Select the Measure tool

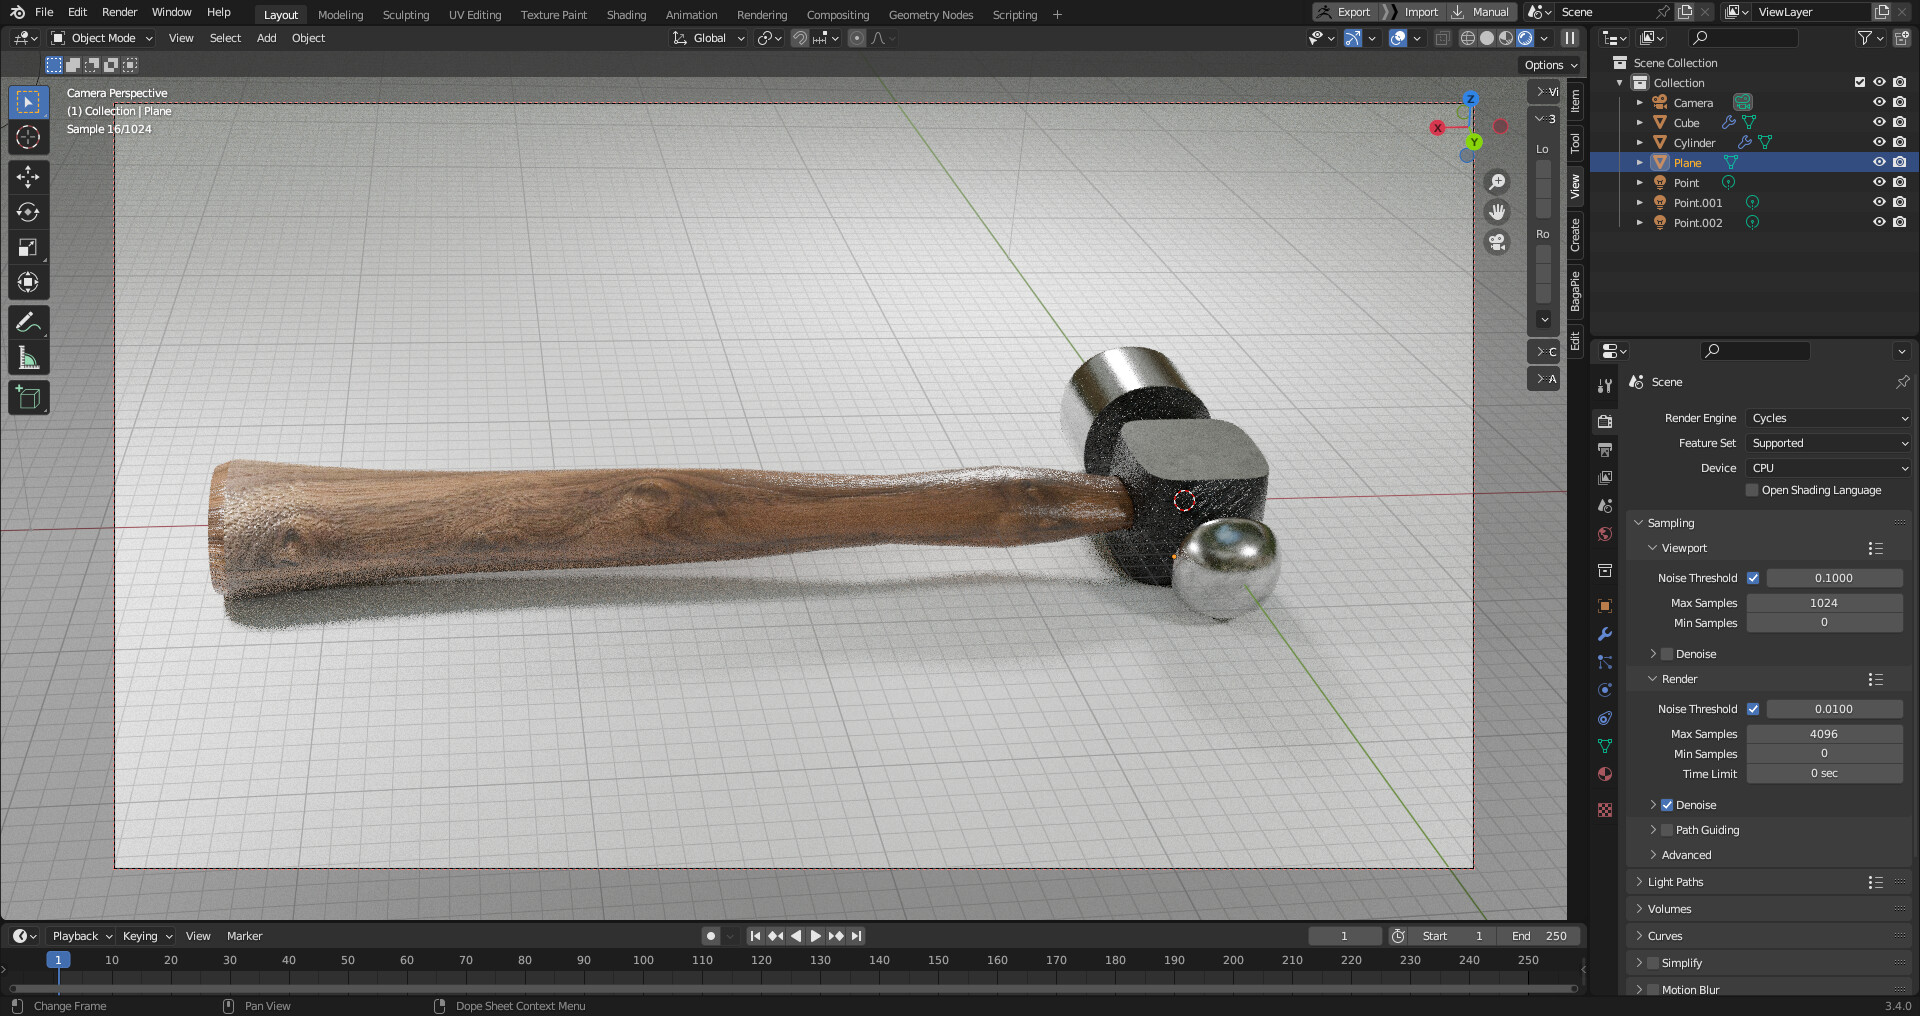pyautogui.click(x=28, y=356)
